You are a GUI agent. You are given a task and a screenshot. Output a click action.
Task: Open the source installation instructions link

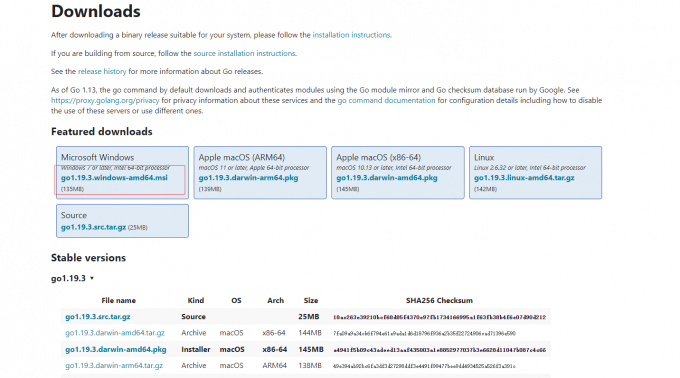point(245,53)
